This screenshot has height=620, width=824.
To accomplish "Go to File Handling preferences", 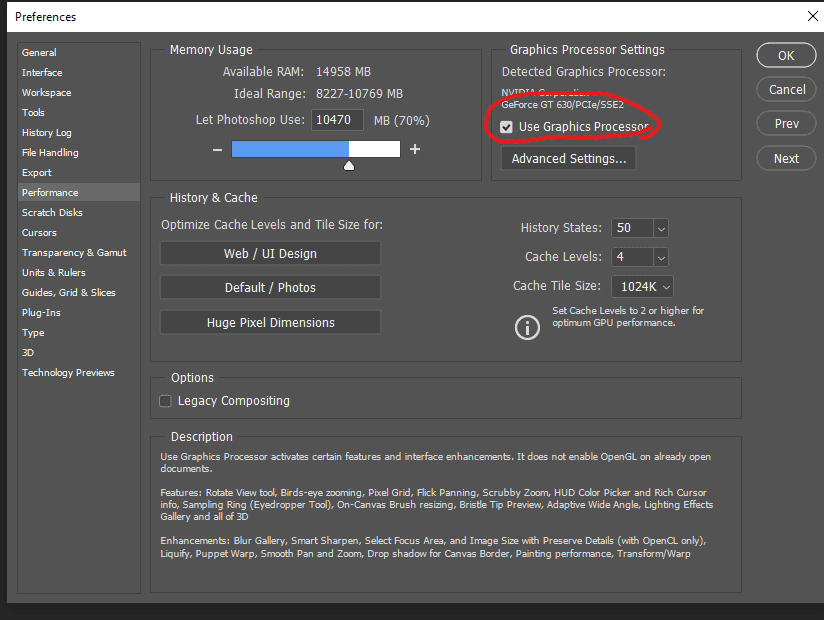I will click(x=50, y=152).
